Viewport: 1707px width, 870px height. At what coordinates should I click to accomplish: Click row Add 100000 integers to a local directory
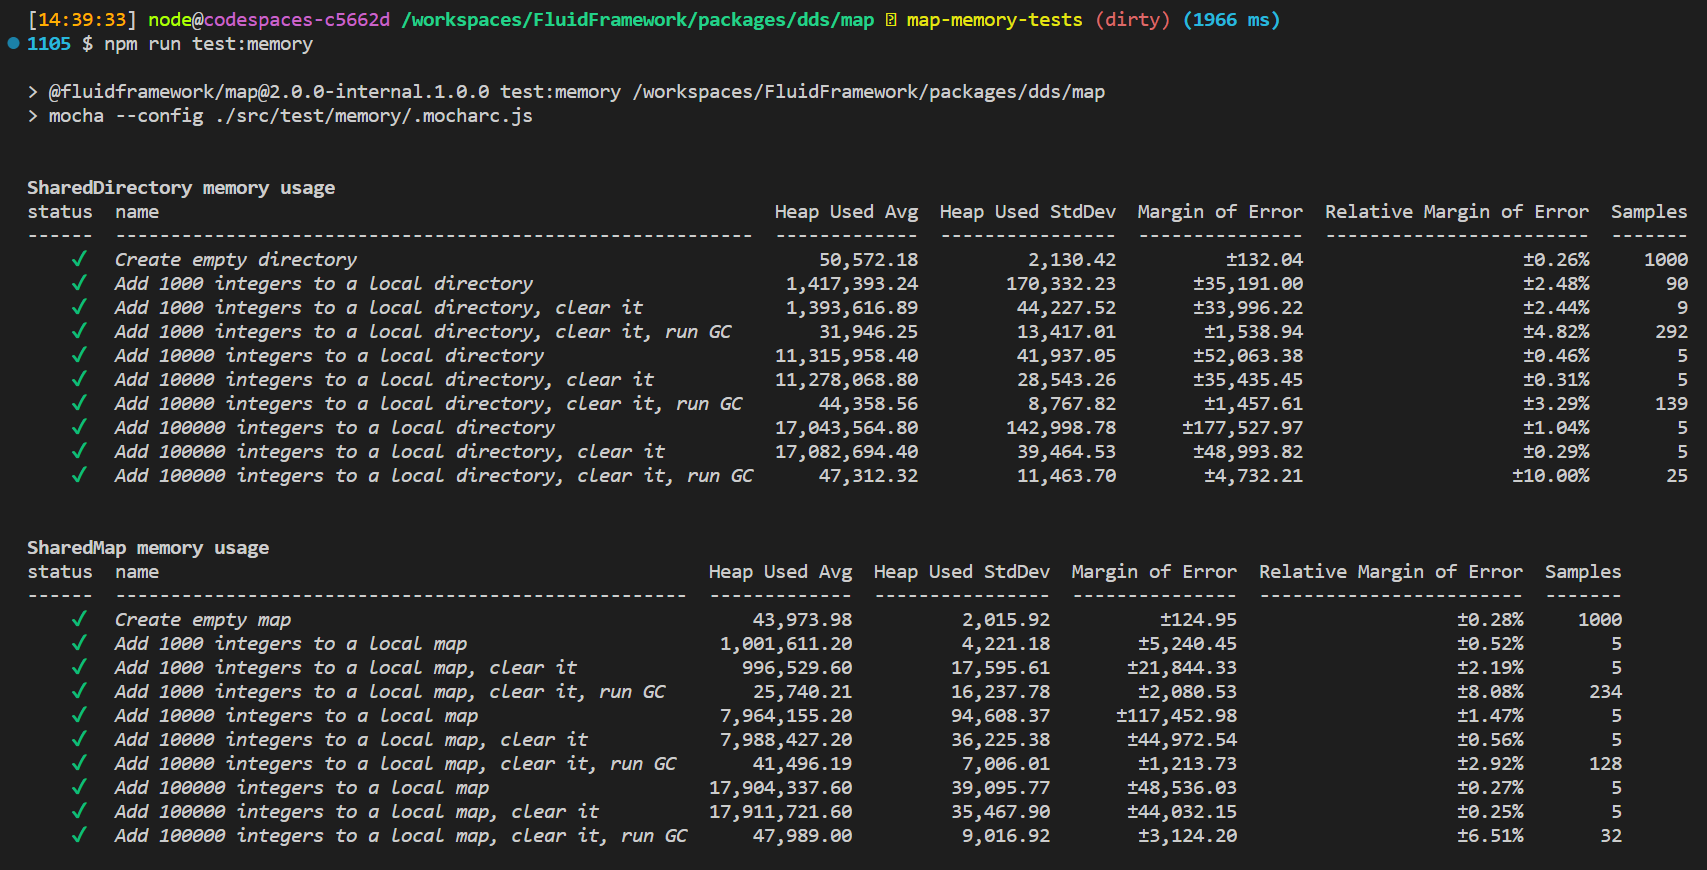point(857,428)
